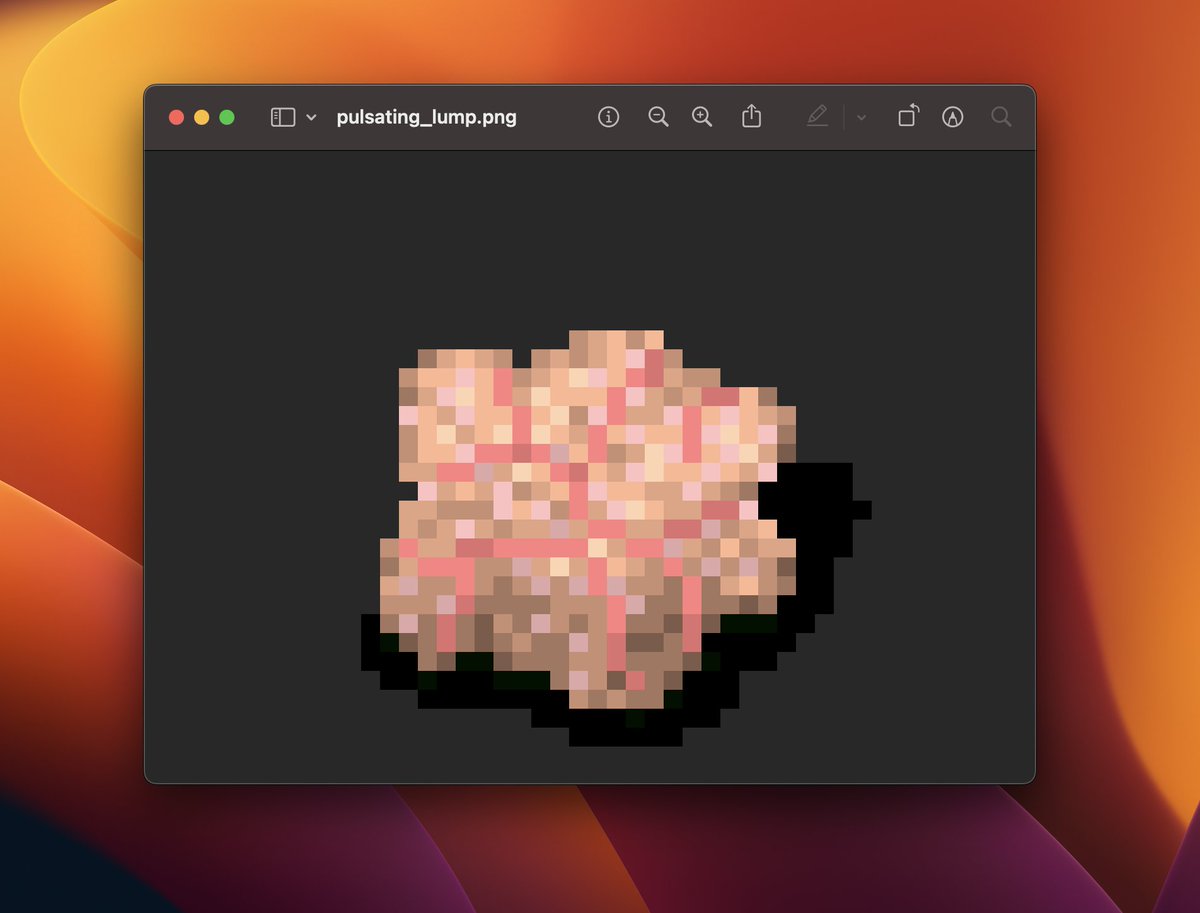The height and width of the screenshot is (913, 1200).
Task: Minimize the Preview window
Action: (x=202, y=117)
